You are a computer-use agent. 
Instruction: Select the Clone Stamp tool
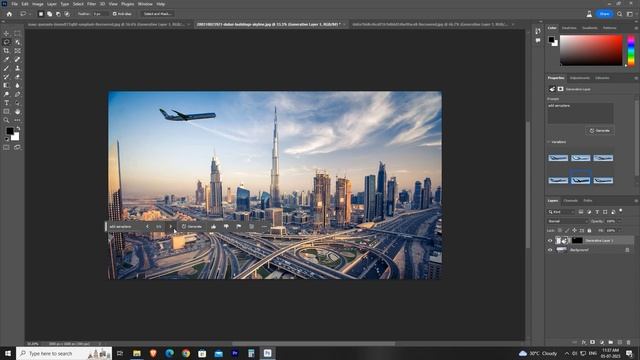click(17, 68)
